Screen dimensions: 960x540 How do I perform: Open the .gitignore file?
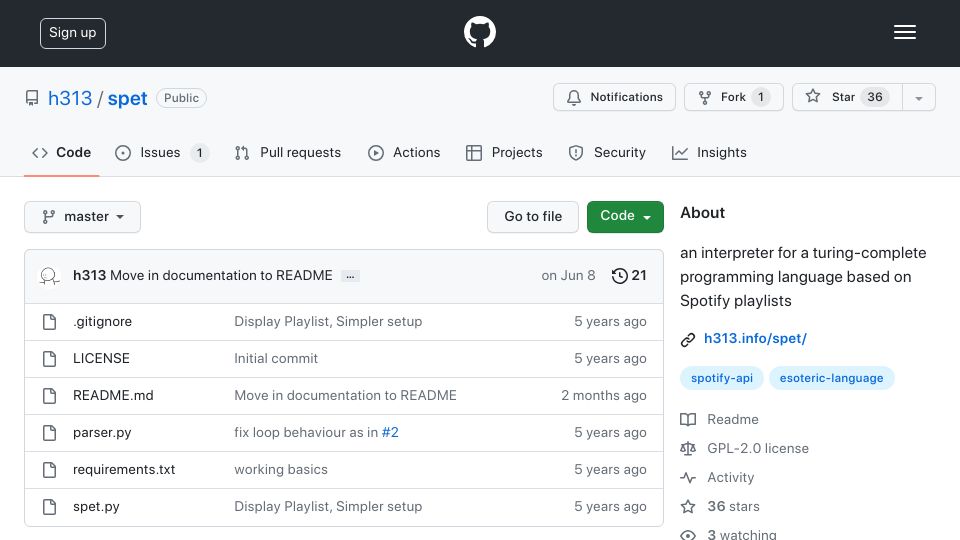coord(102,321)
